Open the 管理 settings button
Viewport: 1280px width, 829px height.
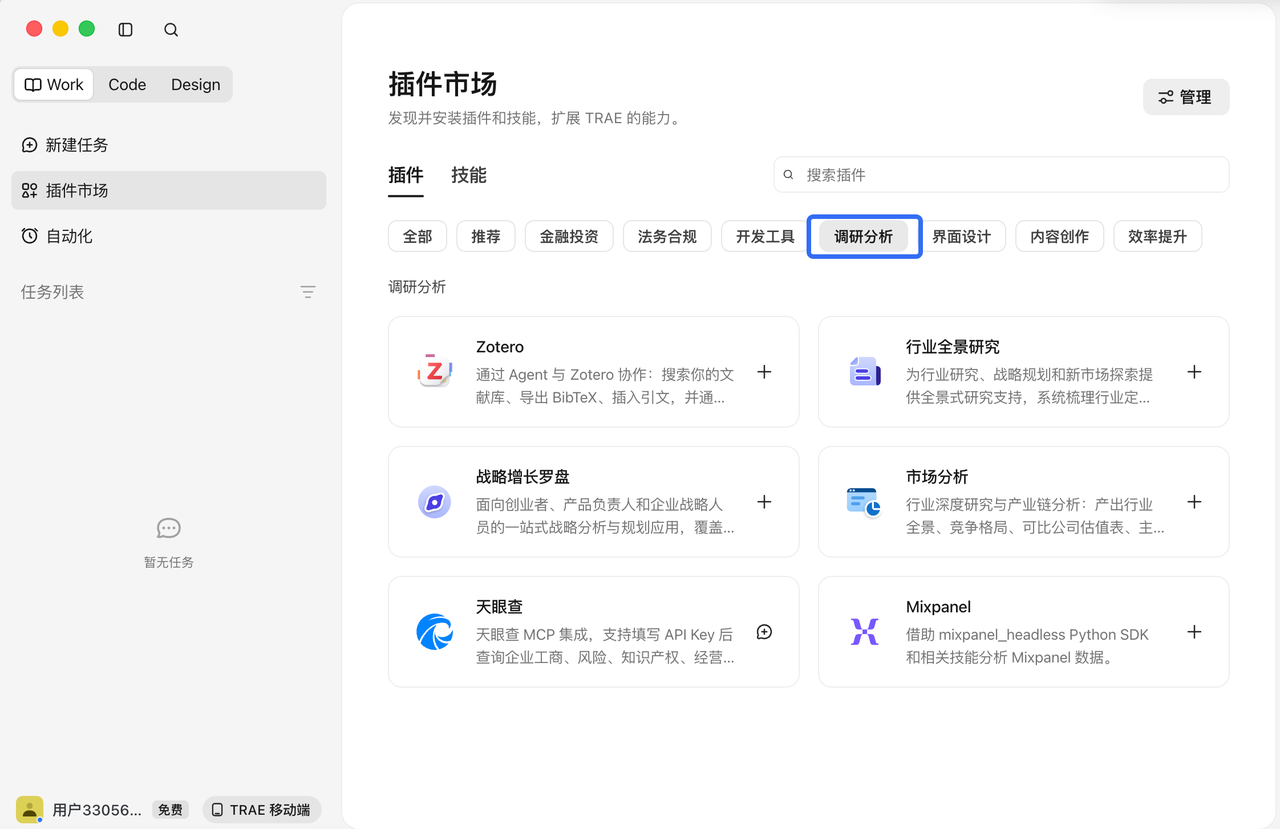pyautogui.click(x=1186, y=97)
